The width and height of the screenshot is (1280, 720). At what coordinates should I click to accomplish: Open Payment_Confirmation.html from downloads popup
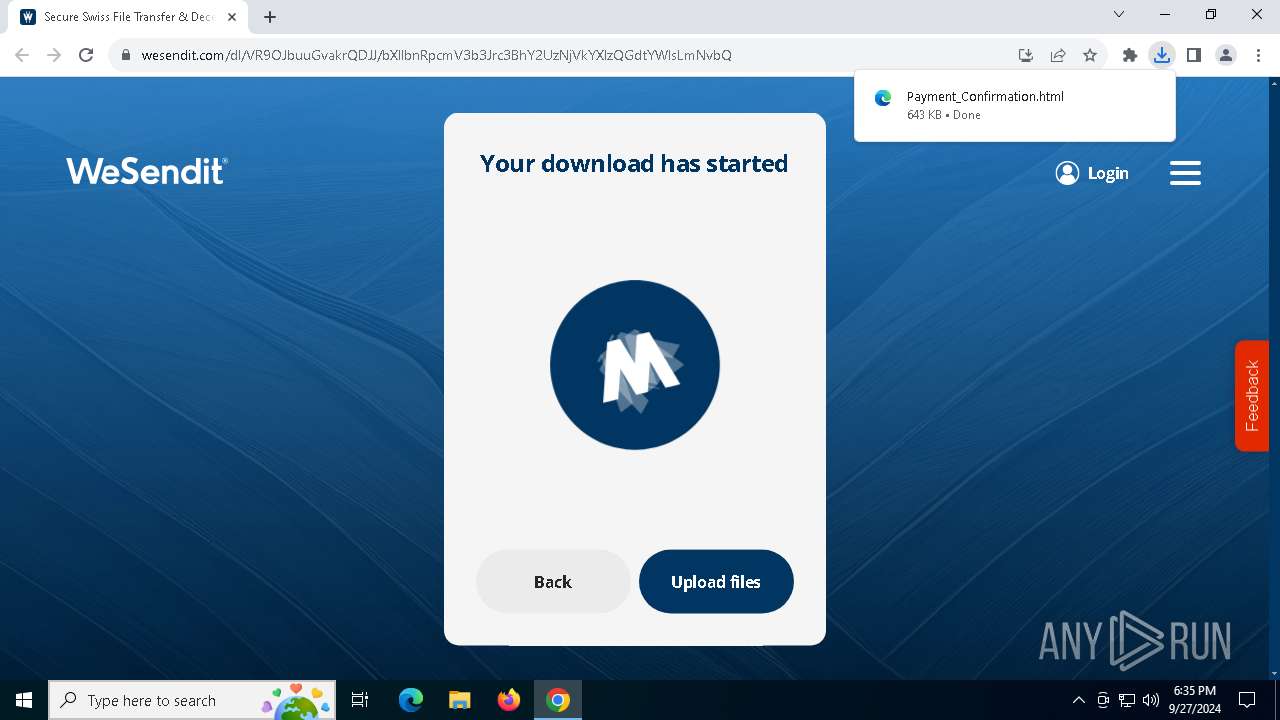click(x=985, y=96)
